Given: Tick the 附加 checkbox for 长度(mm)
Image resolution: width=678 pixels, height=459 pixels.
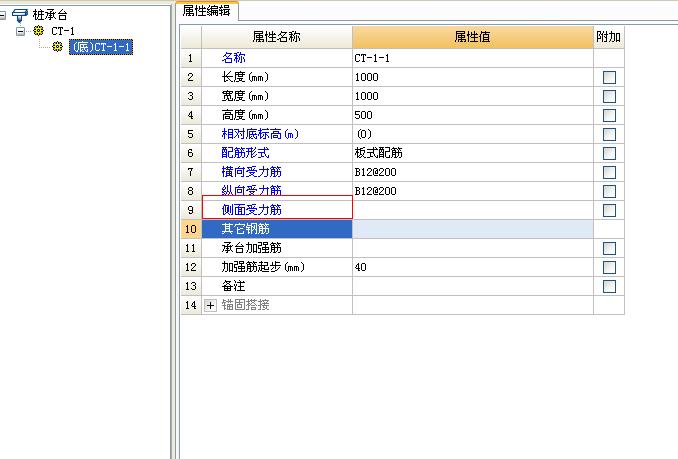Looking at the screenshot, I should pos(609,77).
